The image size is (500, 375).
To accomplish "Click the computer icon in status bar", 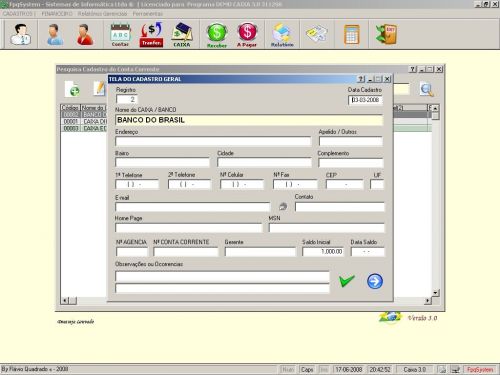I will [455, 369].
